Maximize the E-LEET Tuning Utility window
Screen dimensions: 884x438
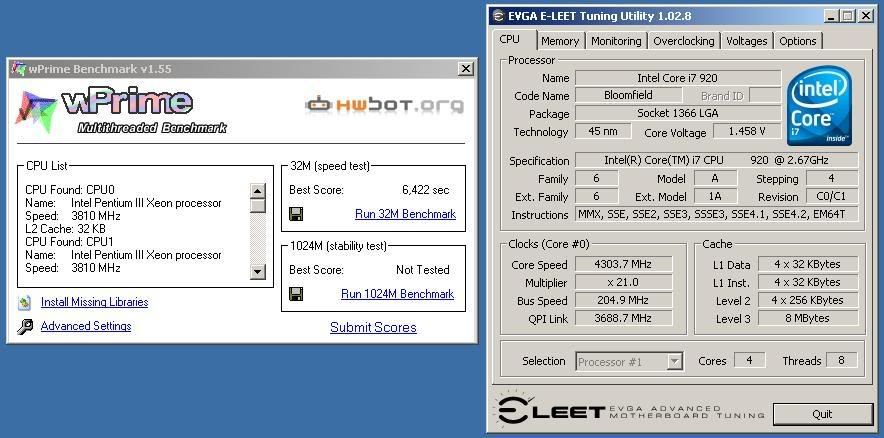coord(847,16)
